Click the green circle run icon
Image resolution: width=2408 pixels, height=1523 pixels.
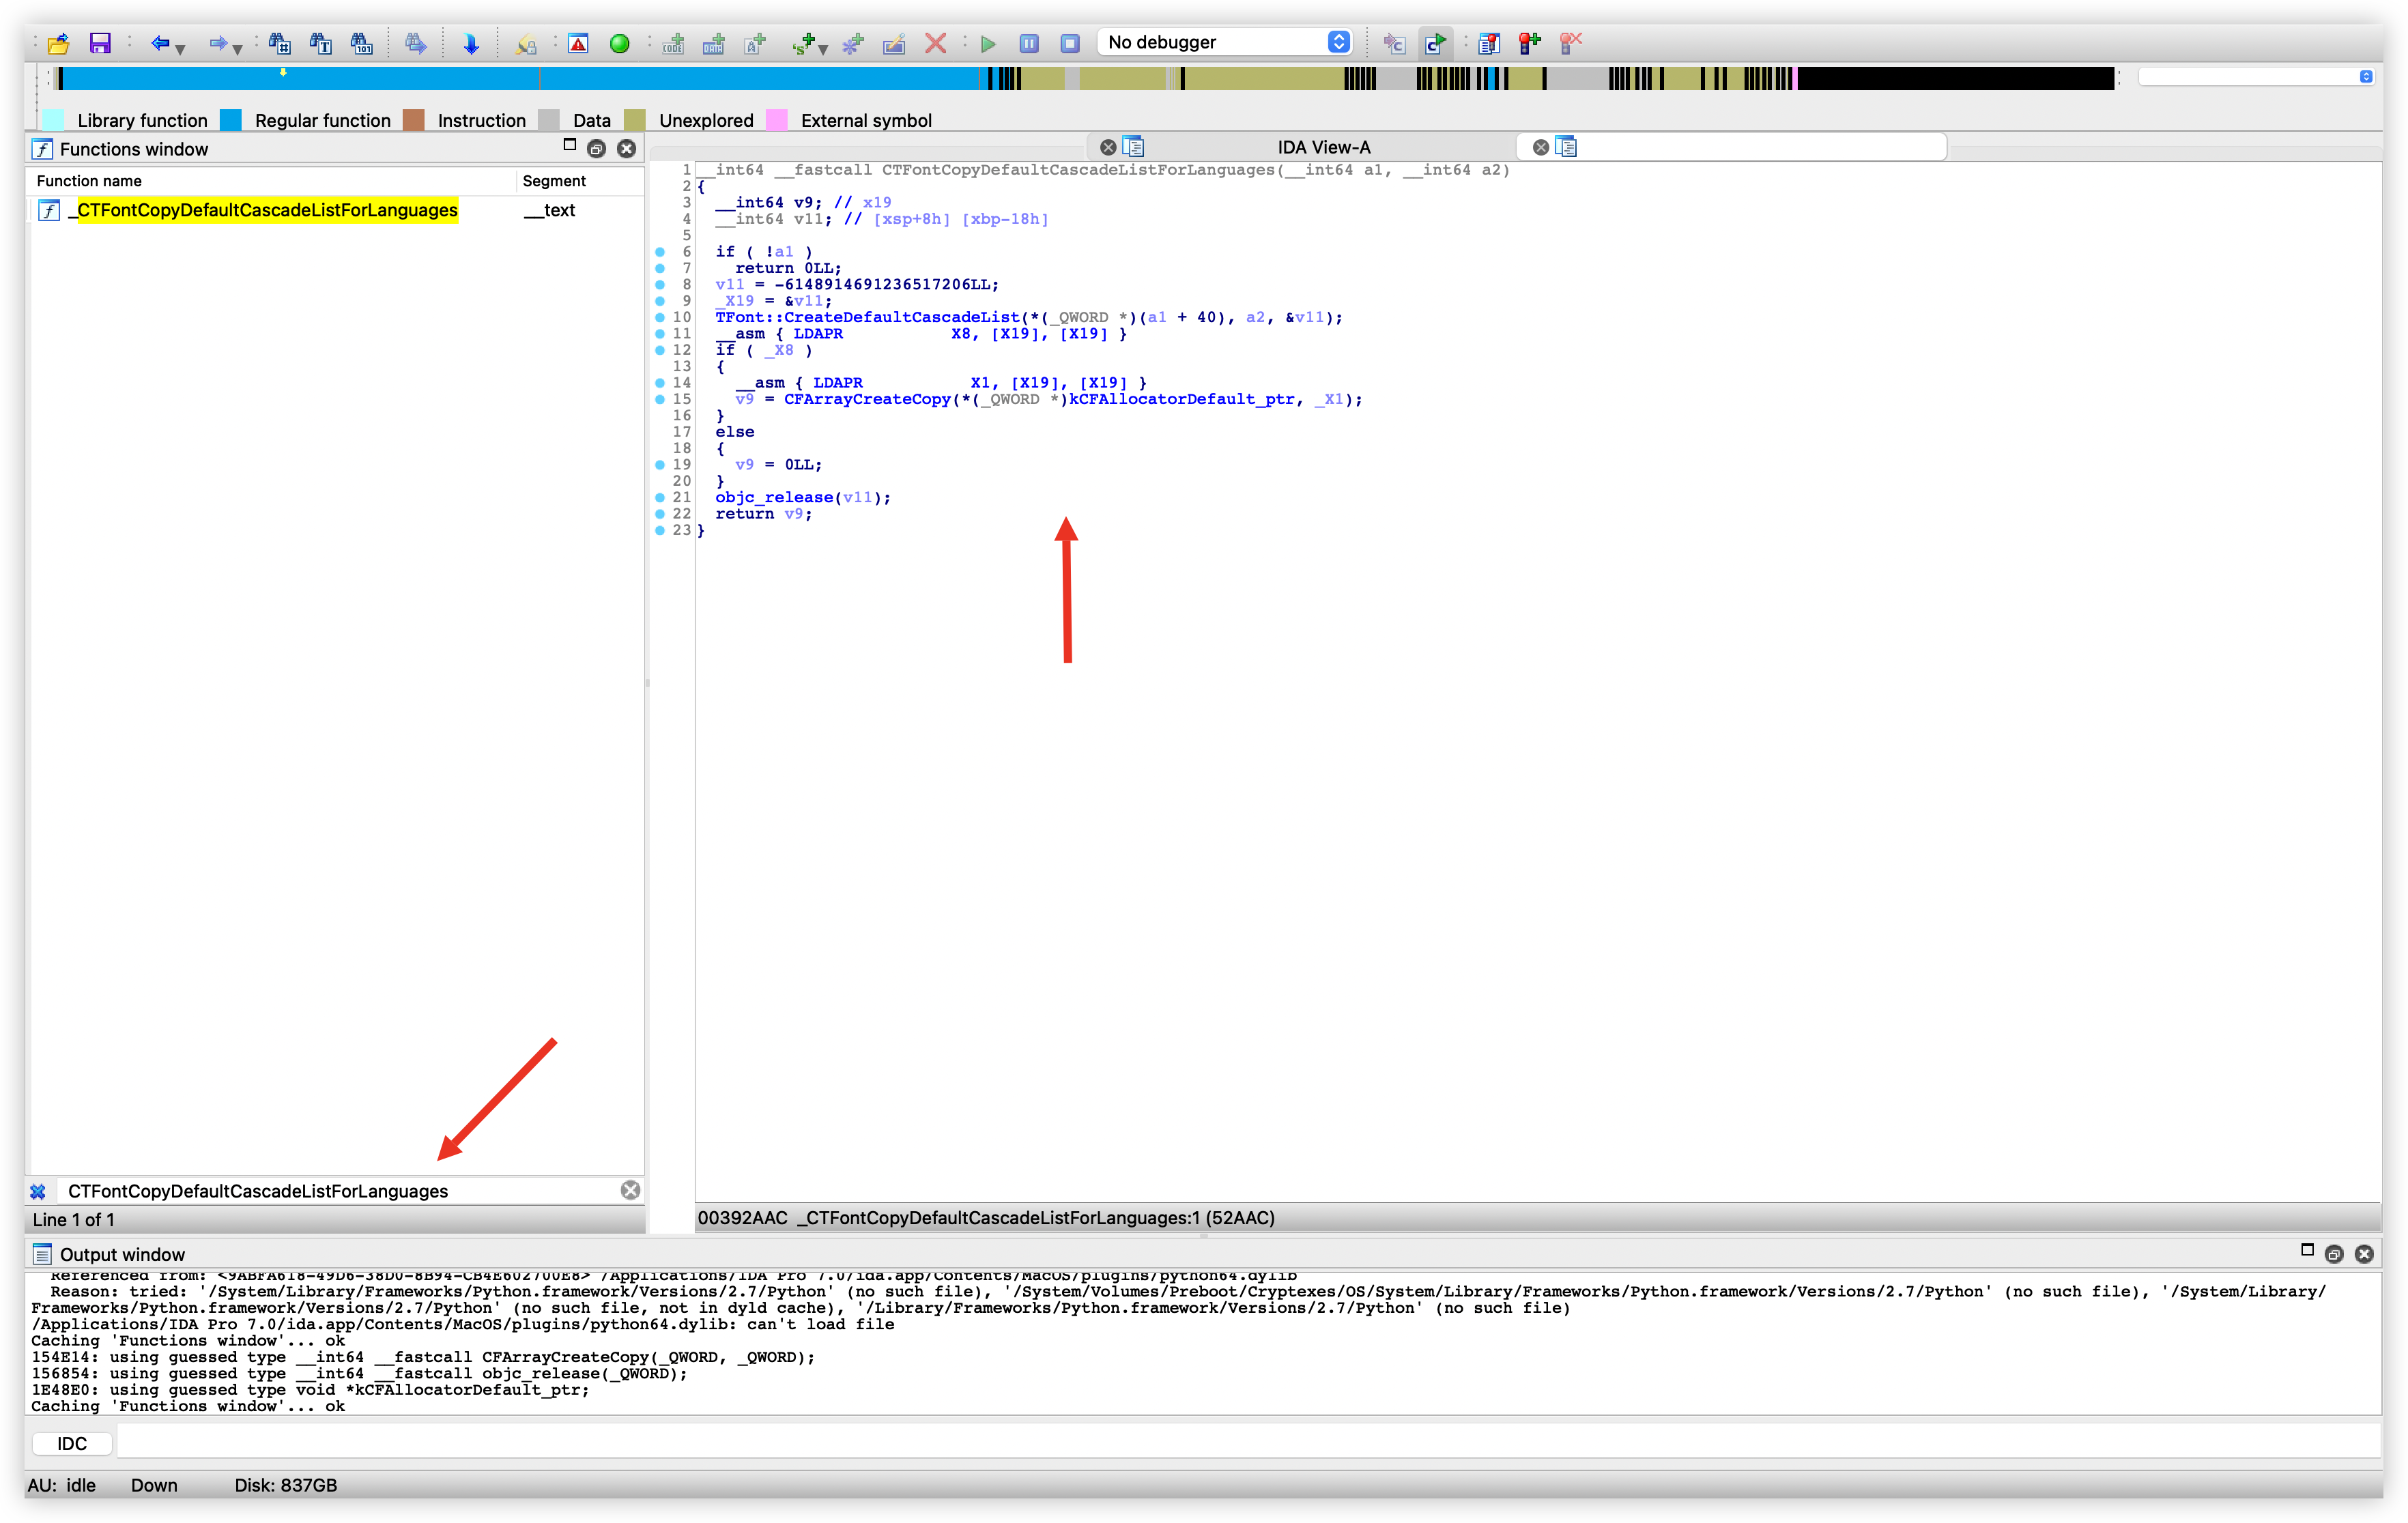click(620, 43)
